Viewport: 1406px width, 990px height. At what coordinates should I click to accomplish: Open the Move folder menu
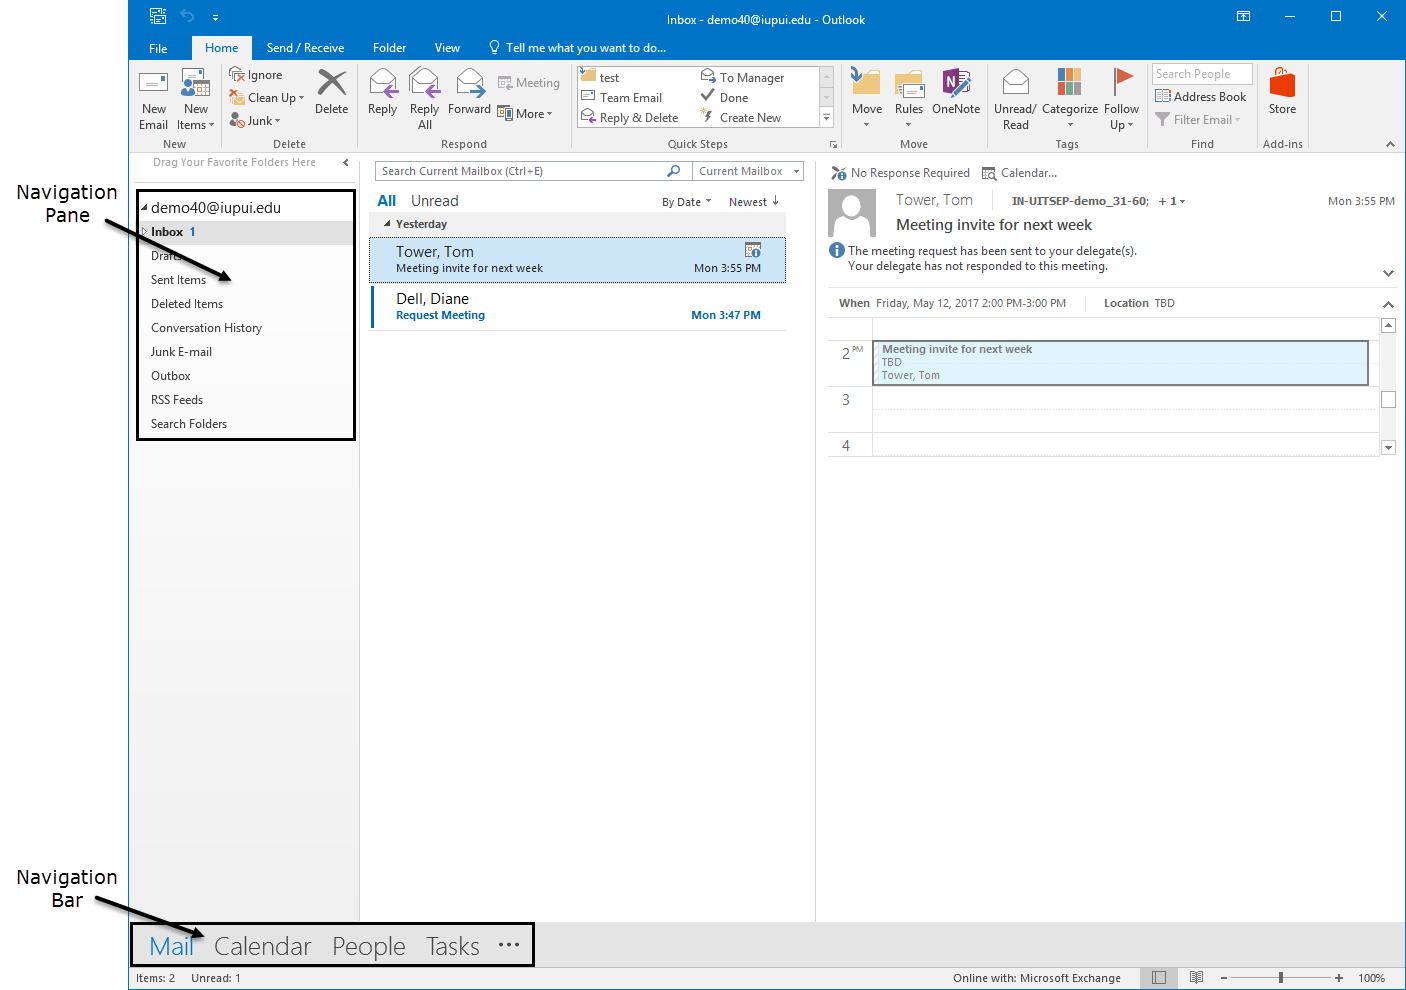(866, 99)
